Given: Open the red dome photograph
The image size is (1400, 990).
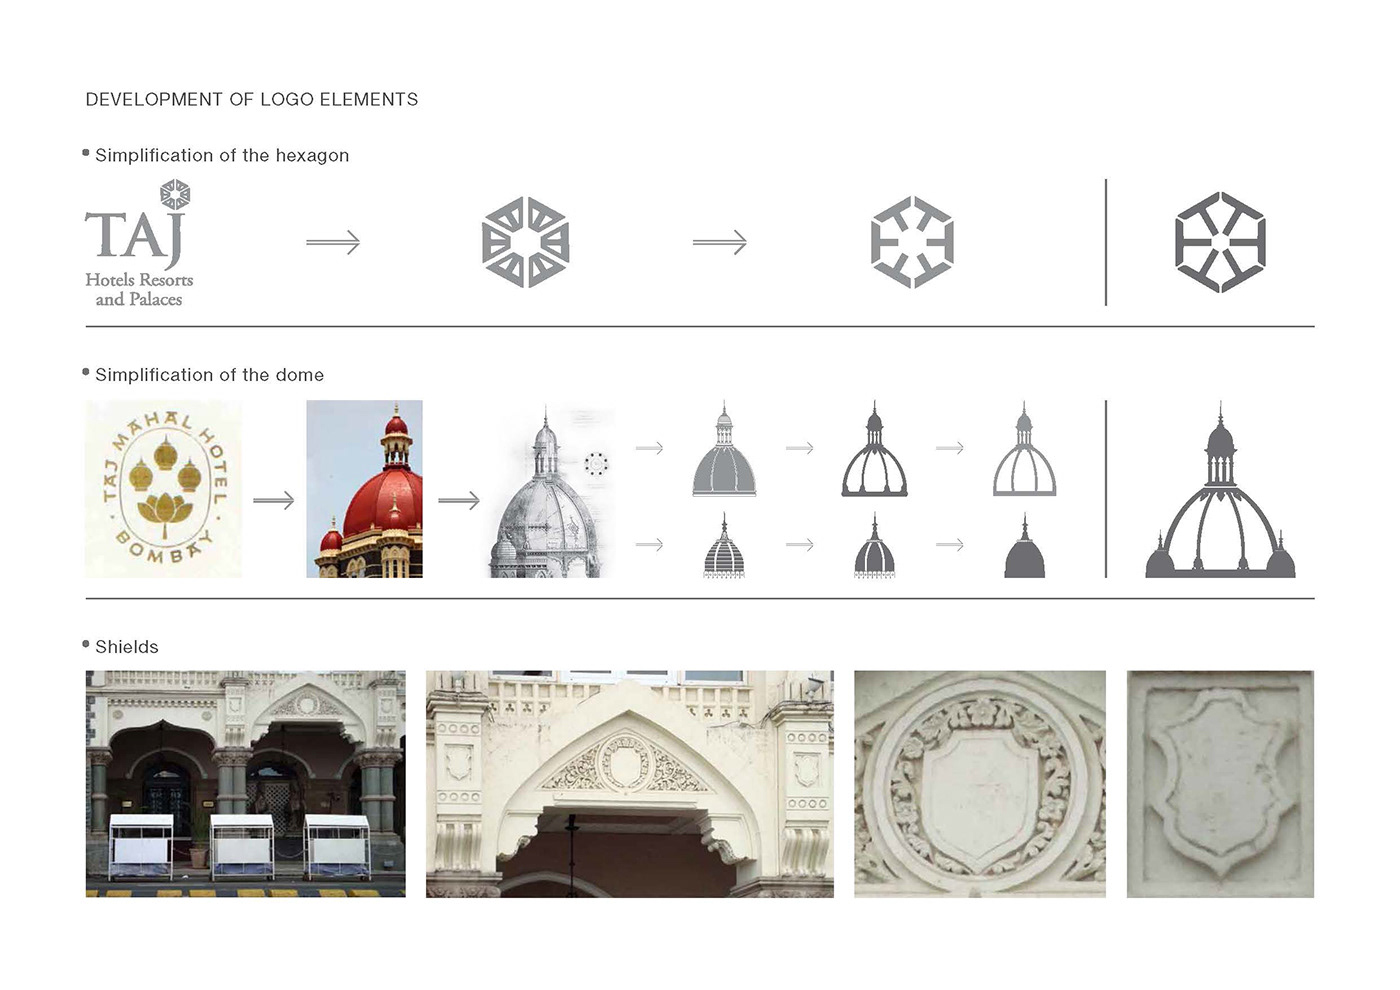Looking at the screenshot, I should 364,489.
